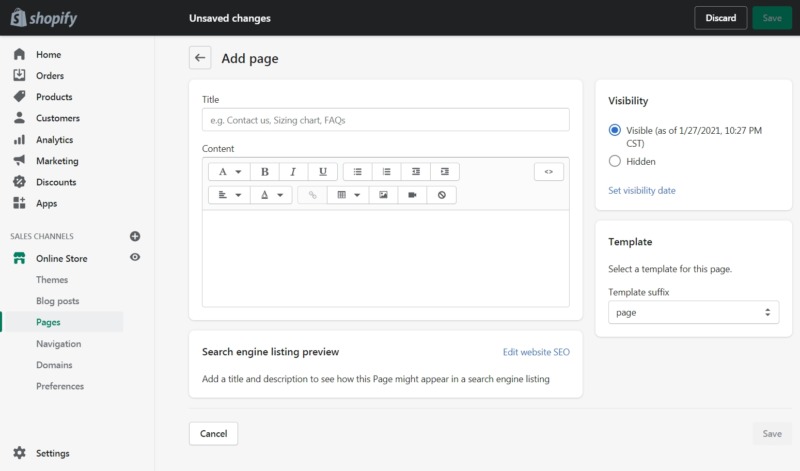800x471 pixels.
Task: Click the Set visibility date link
Action: (642, 190)
